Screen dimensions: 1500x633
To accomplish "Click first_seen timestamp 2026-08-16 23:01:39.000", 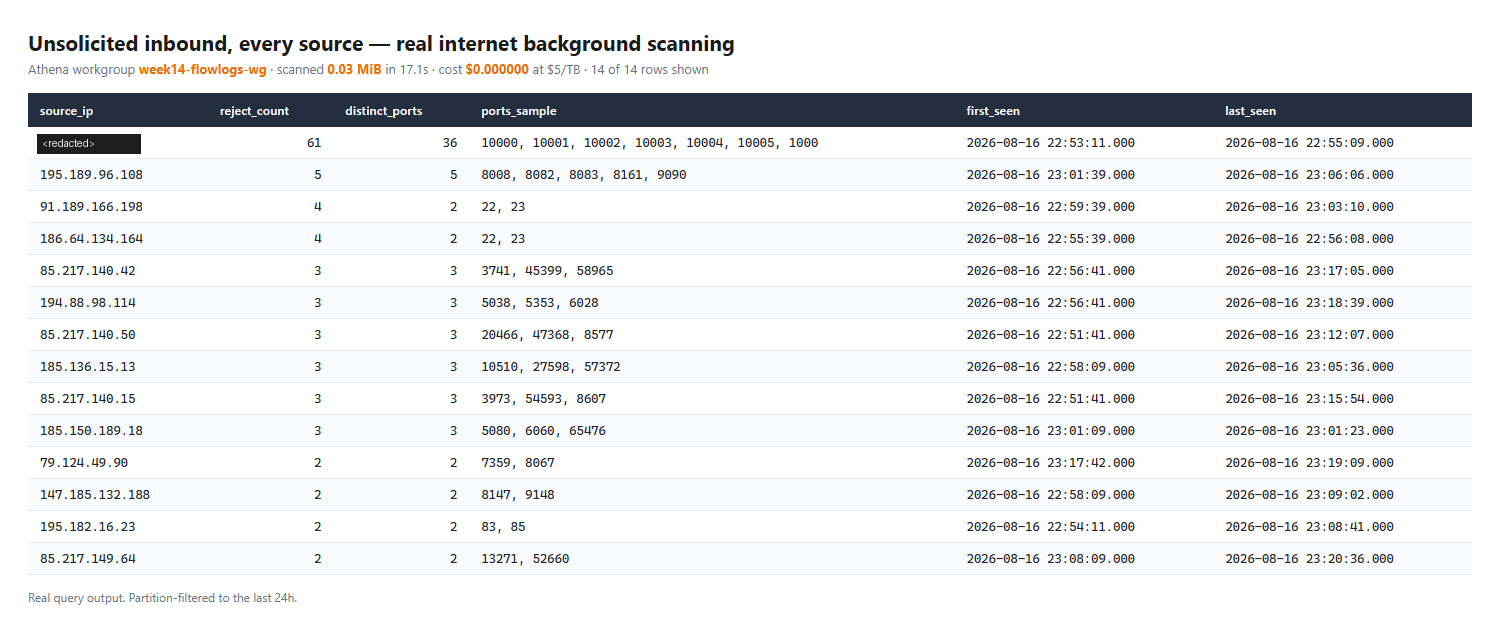I will click(1051, 175).
